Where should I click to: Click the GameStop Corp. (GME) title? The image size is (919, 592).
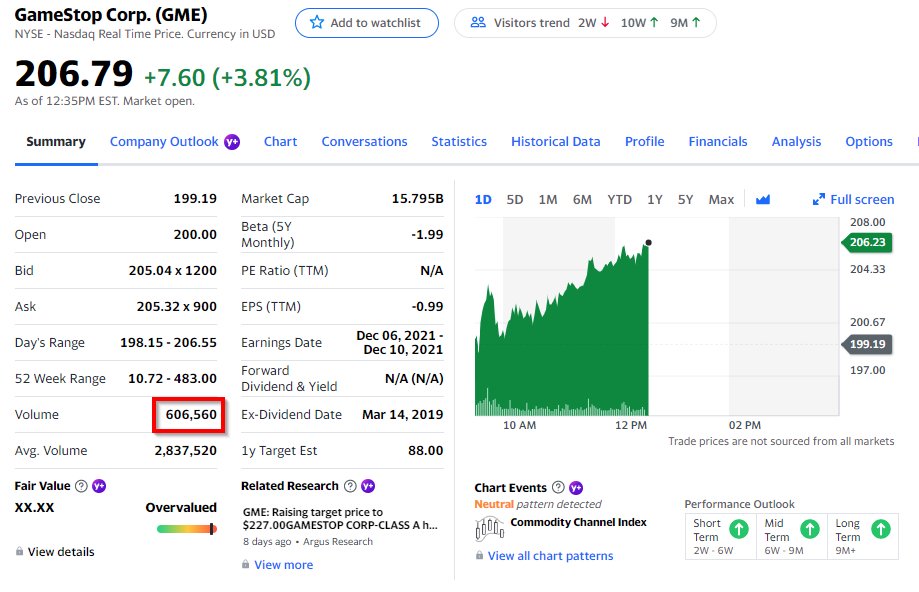click(x=111, y=14)
